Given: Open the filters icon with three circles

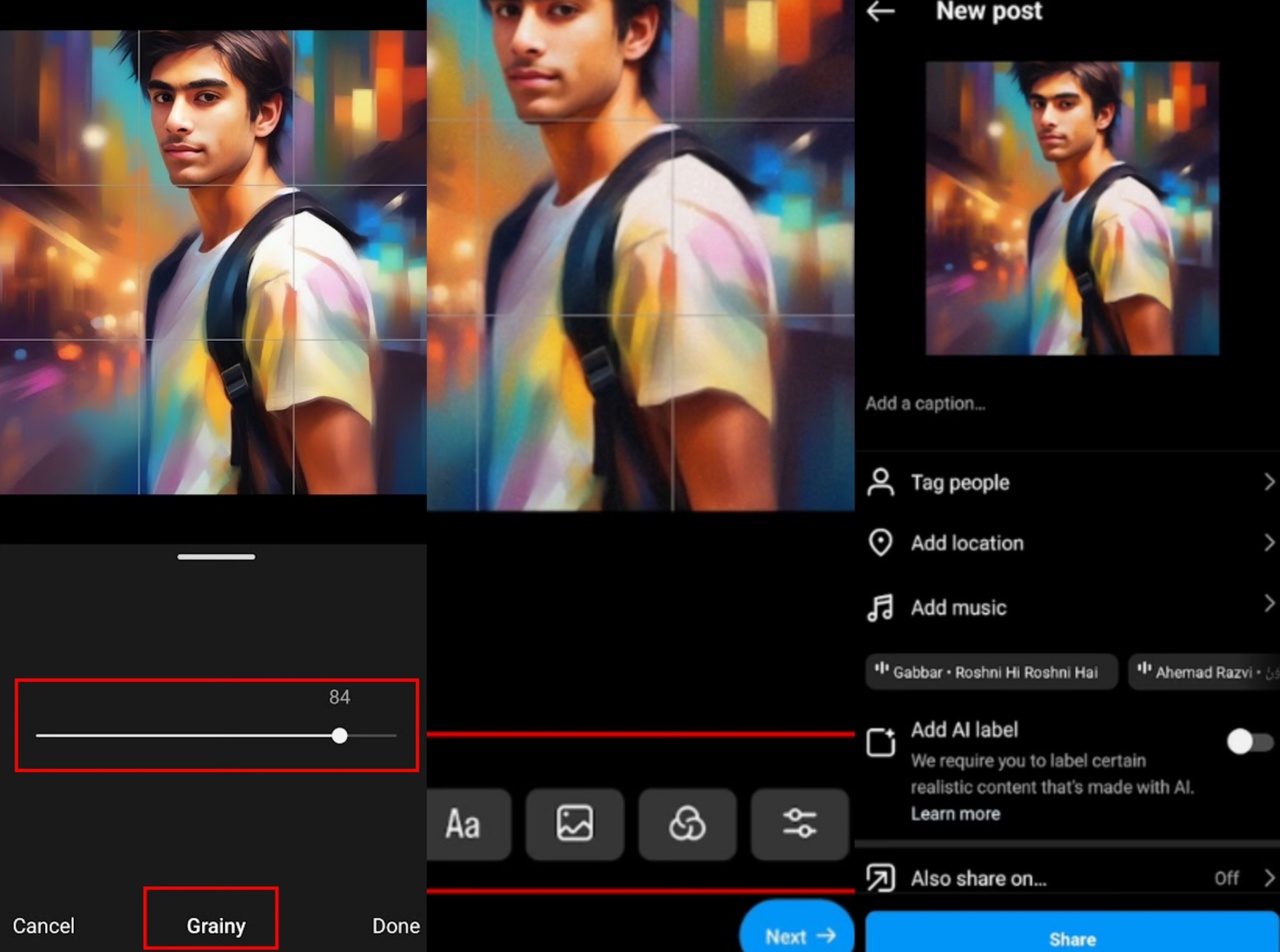Looking at the screenshot, I should tap(687, 824).
